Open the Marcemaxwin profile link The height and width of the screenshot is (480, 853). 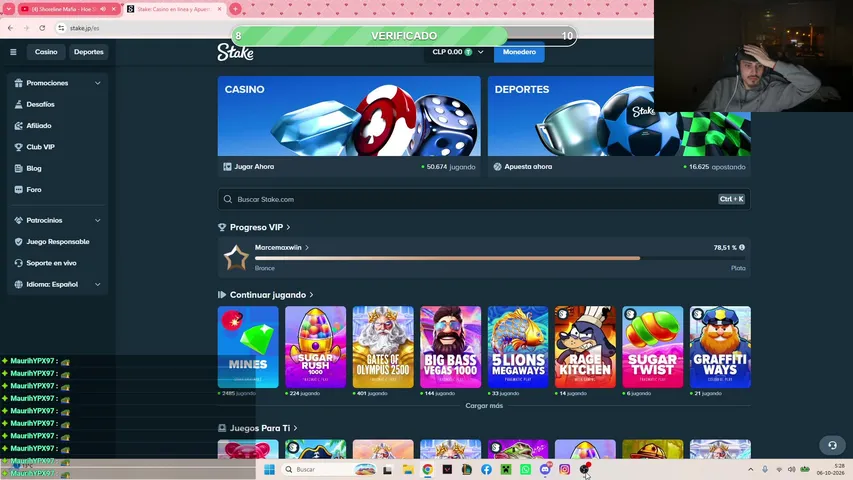(x=282, y=248)
